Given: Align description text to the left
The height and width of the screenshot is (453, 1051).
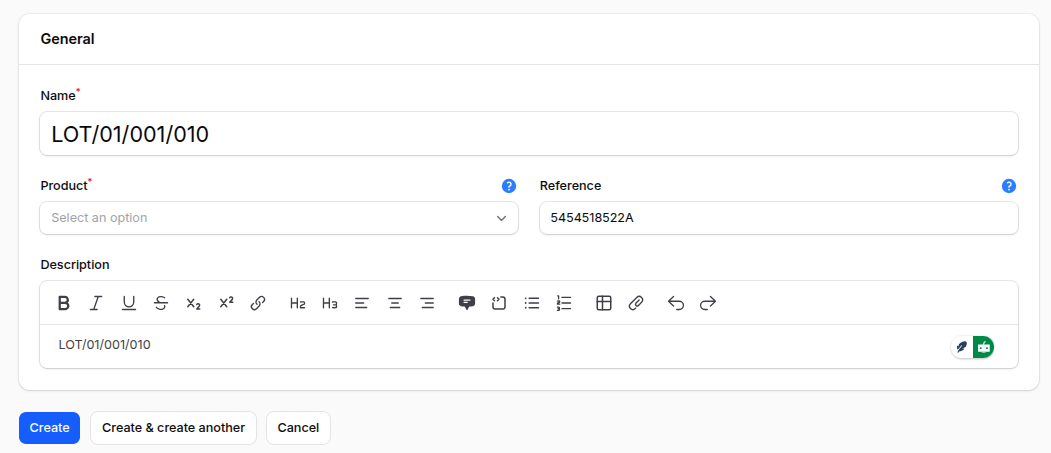Looking at the screenshot, I should tap(362, 303).
